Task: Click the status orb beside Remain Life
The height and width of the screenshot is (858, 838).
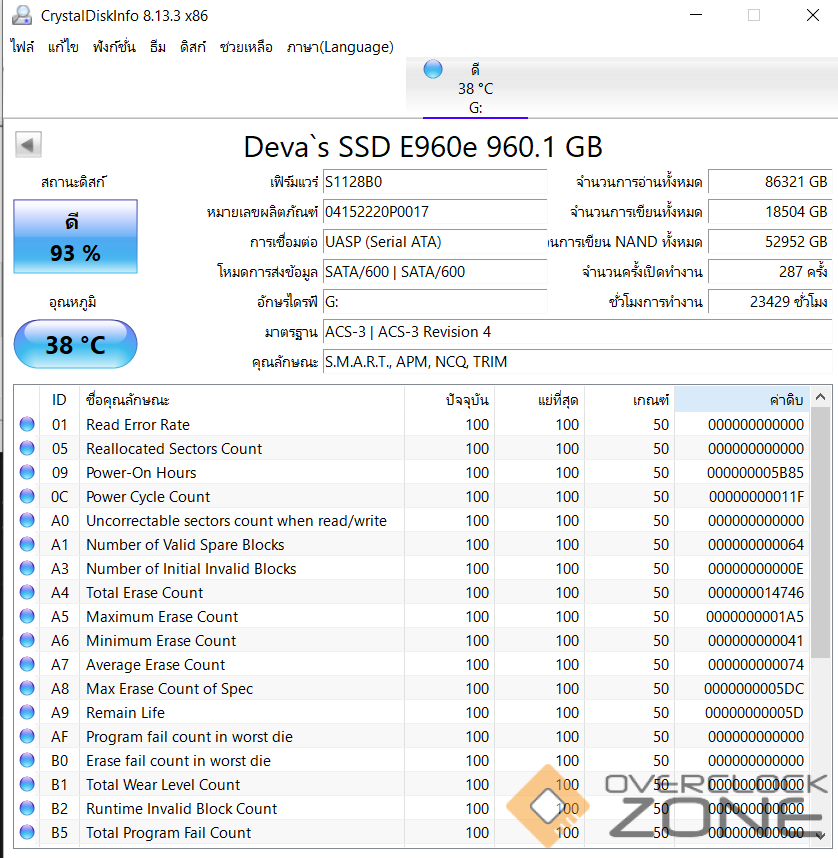Action: click(27, 713)
